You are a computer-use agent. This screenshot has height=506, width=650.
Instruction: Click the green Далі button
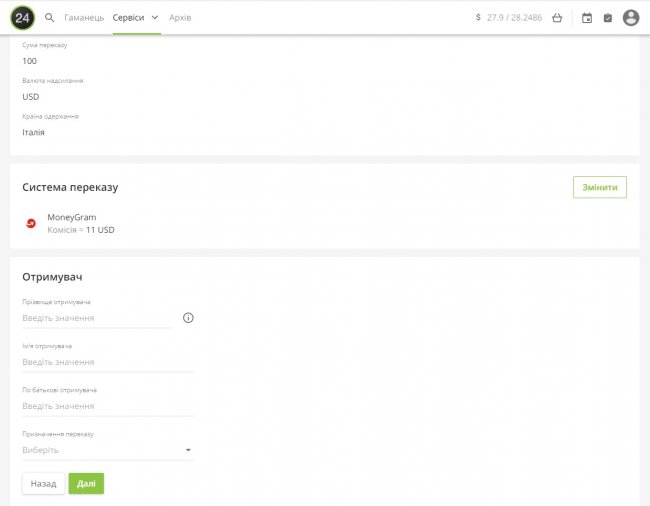tap(86, 484)
